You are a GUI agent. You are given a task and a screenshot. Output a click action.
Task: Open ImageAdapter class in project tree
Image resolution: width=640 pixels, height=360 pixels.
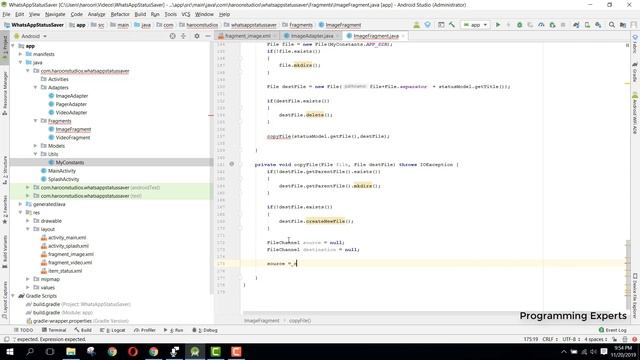pos(71,96)
